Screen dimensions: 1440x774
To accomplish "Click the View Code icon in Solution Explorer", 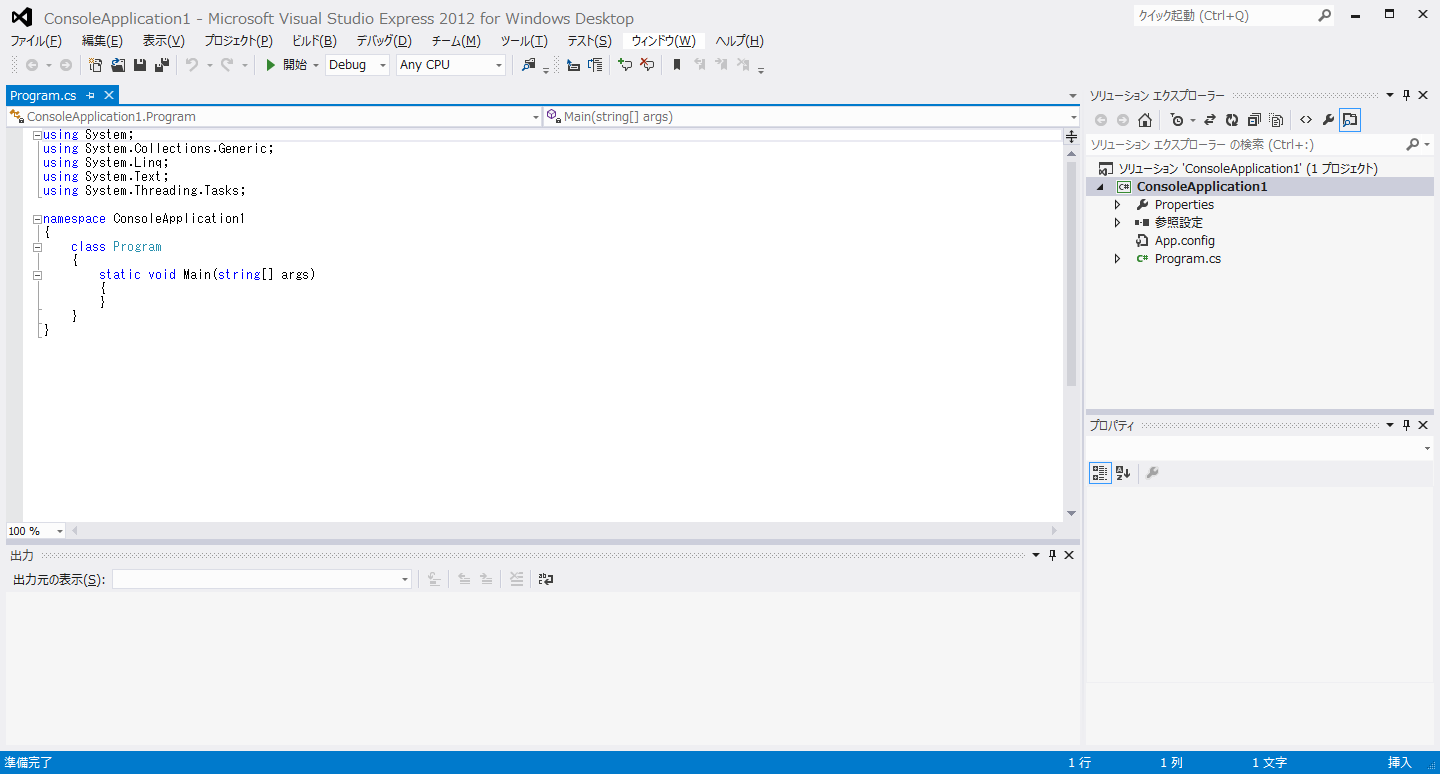I will (x=1306, y=120).
